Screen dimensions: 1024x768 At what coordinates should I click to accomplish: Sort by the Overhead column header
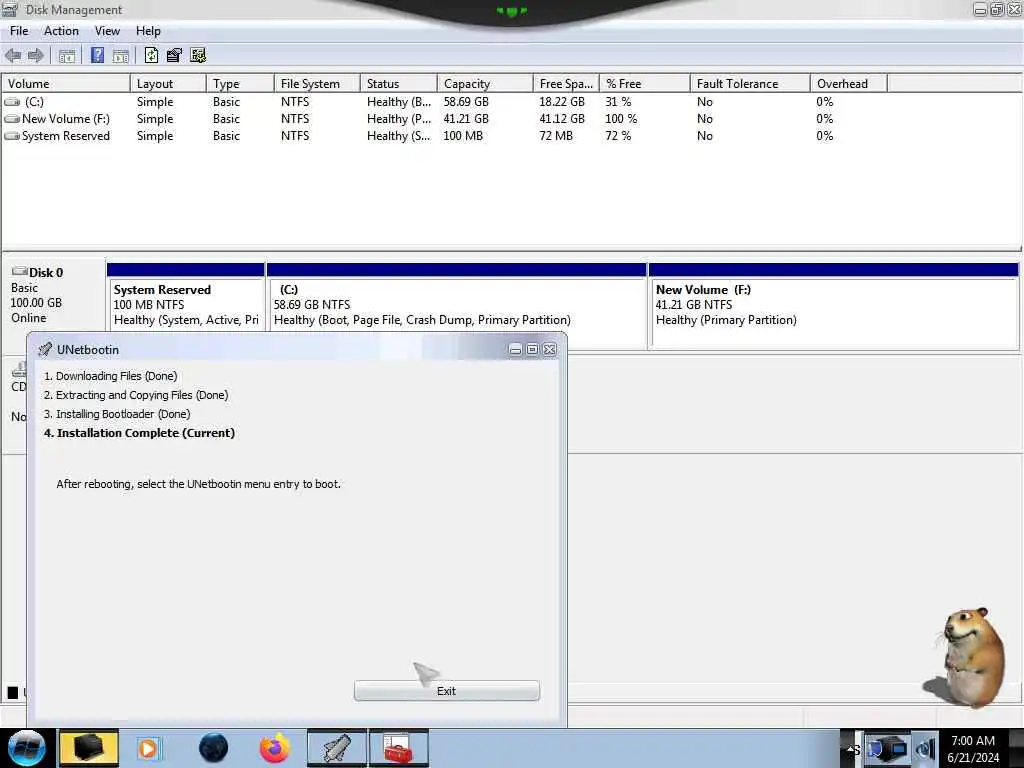pos(848,84)
